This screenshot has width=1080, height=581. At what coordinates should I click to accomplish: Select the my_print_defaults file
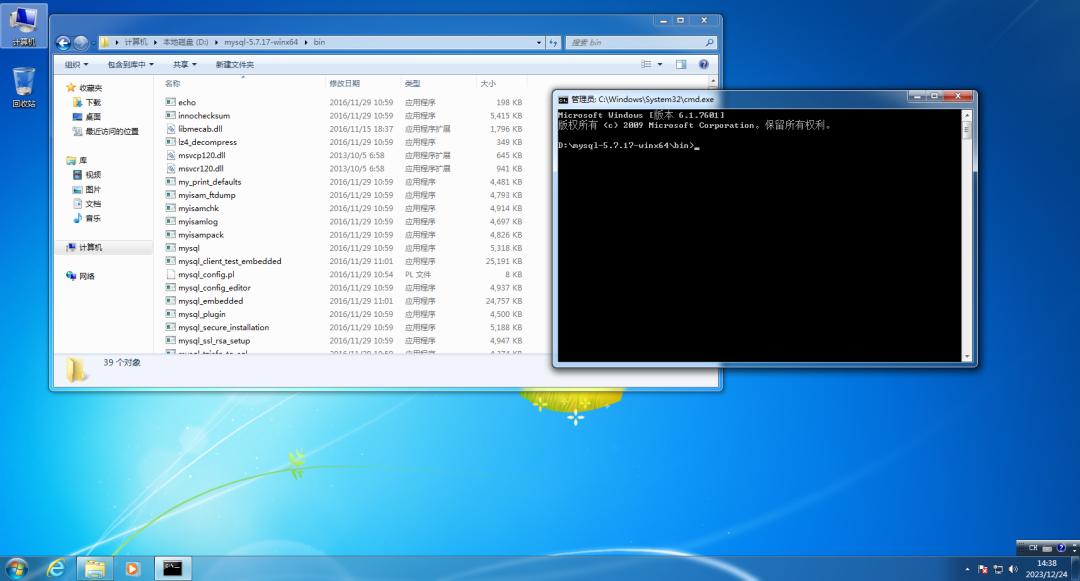[209, 182]
